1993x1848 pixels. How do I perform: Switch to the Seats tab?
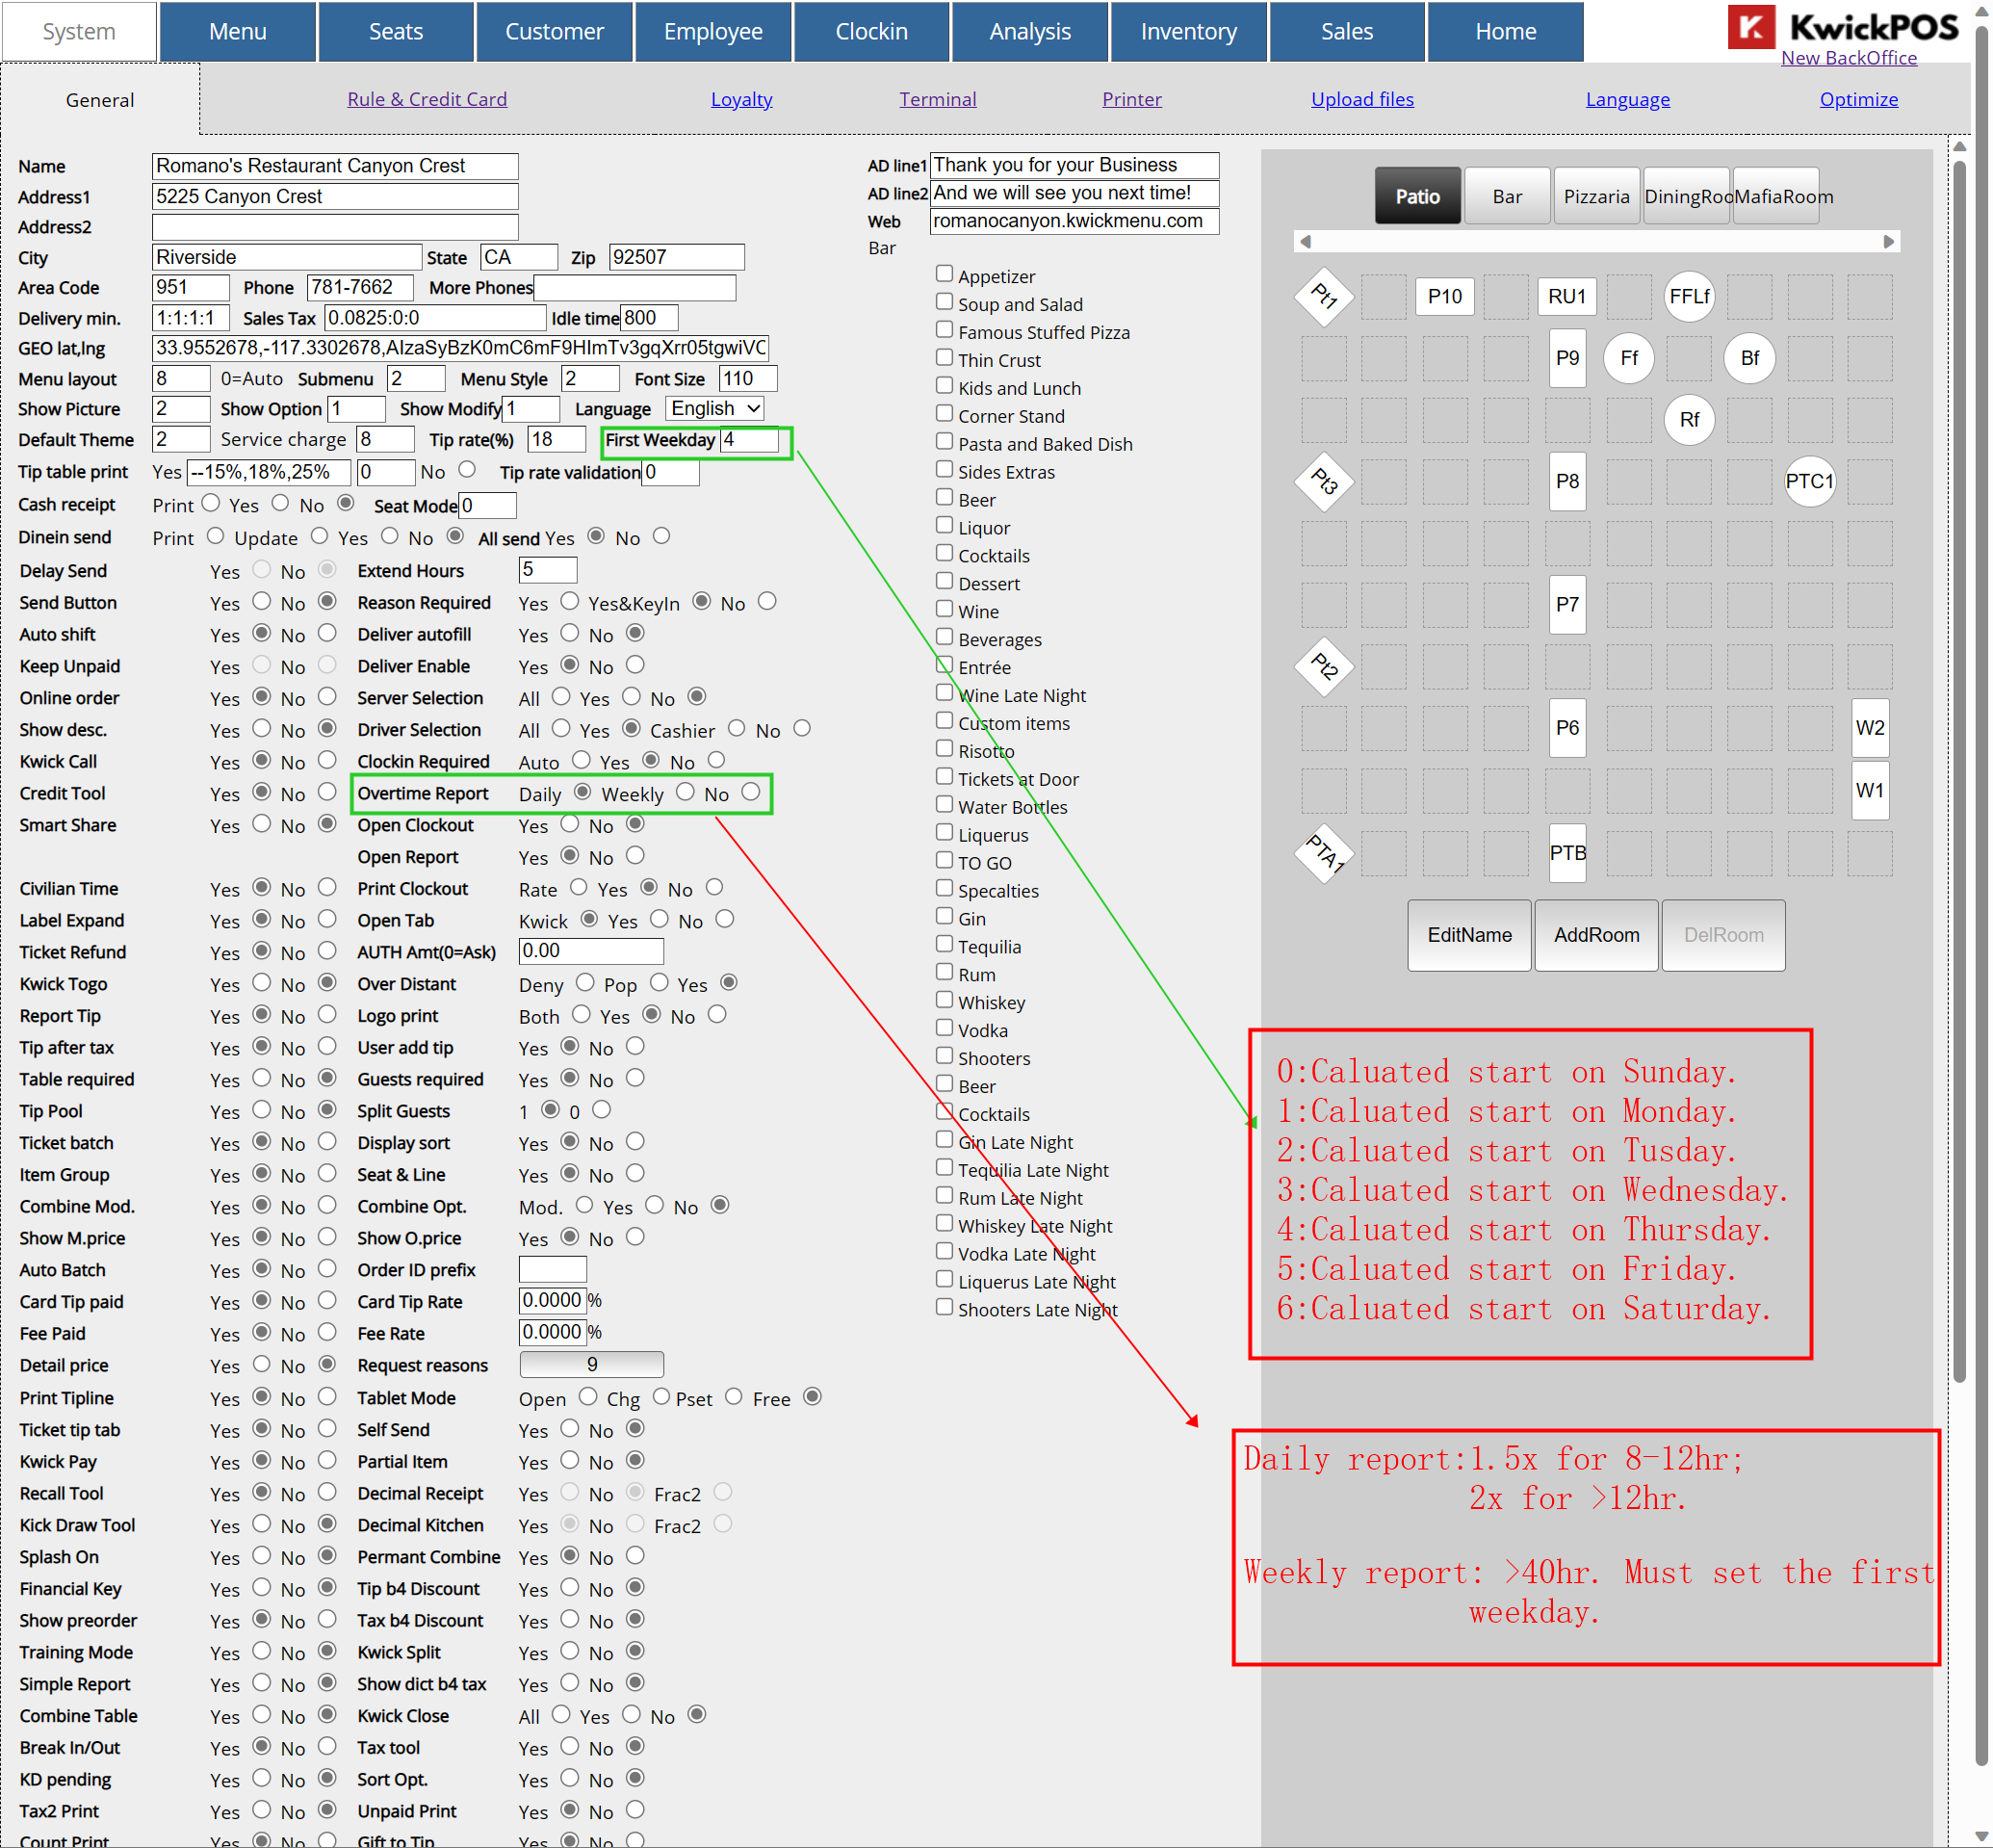coord(396,32)
